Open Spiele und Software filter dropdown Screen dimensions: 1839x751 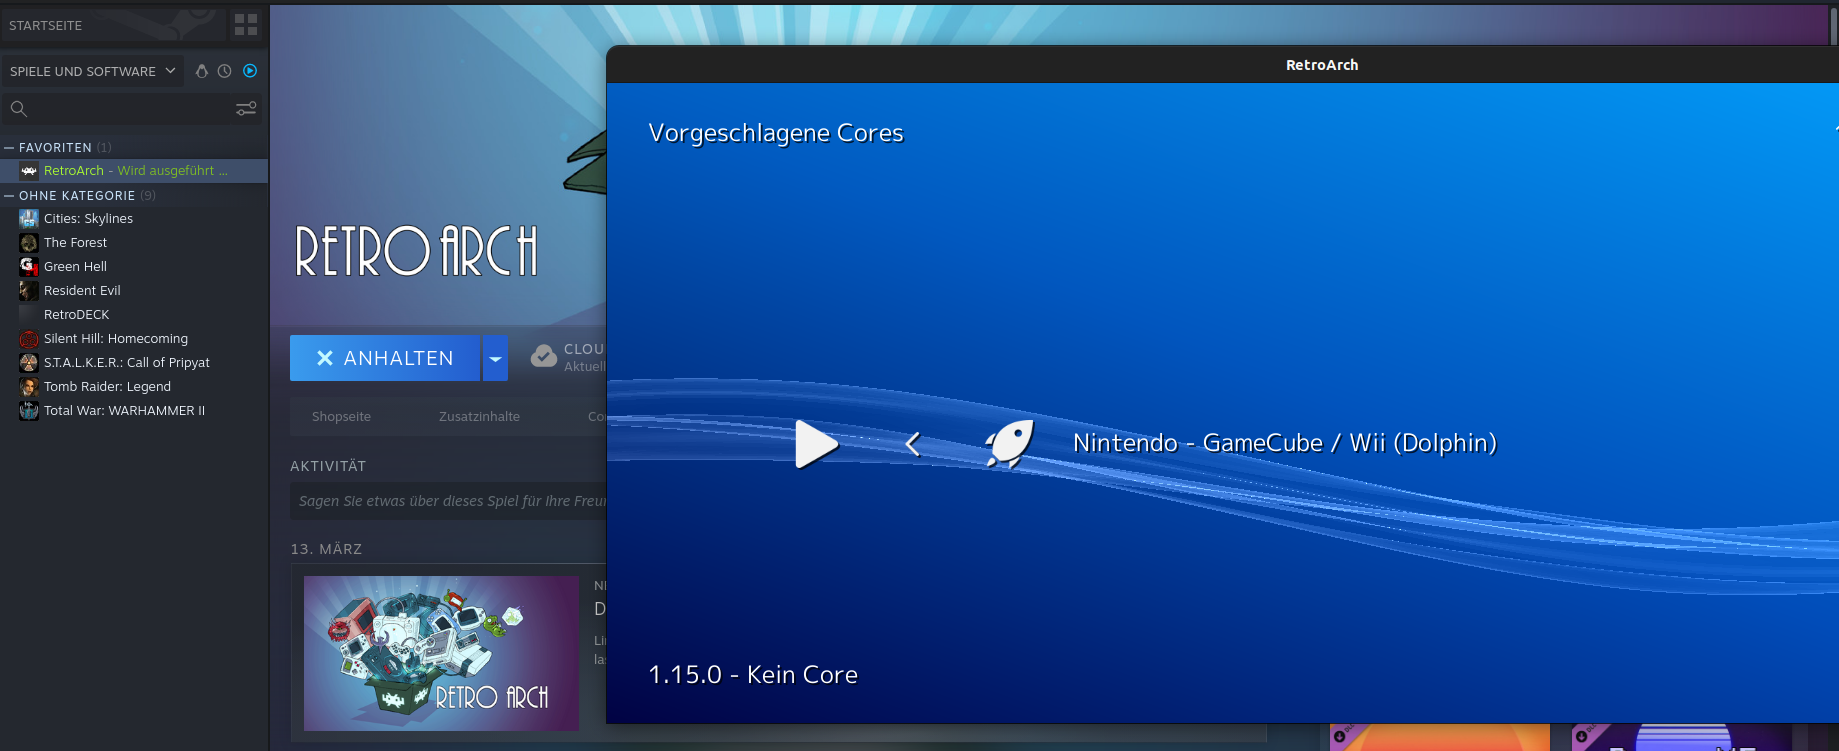[92, 71]
